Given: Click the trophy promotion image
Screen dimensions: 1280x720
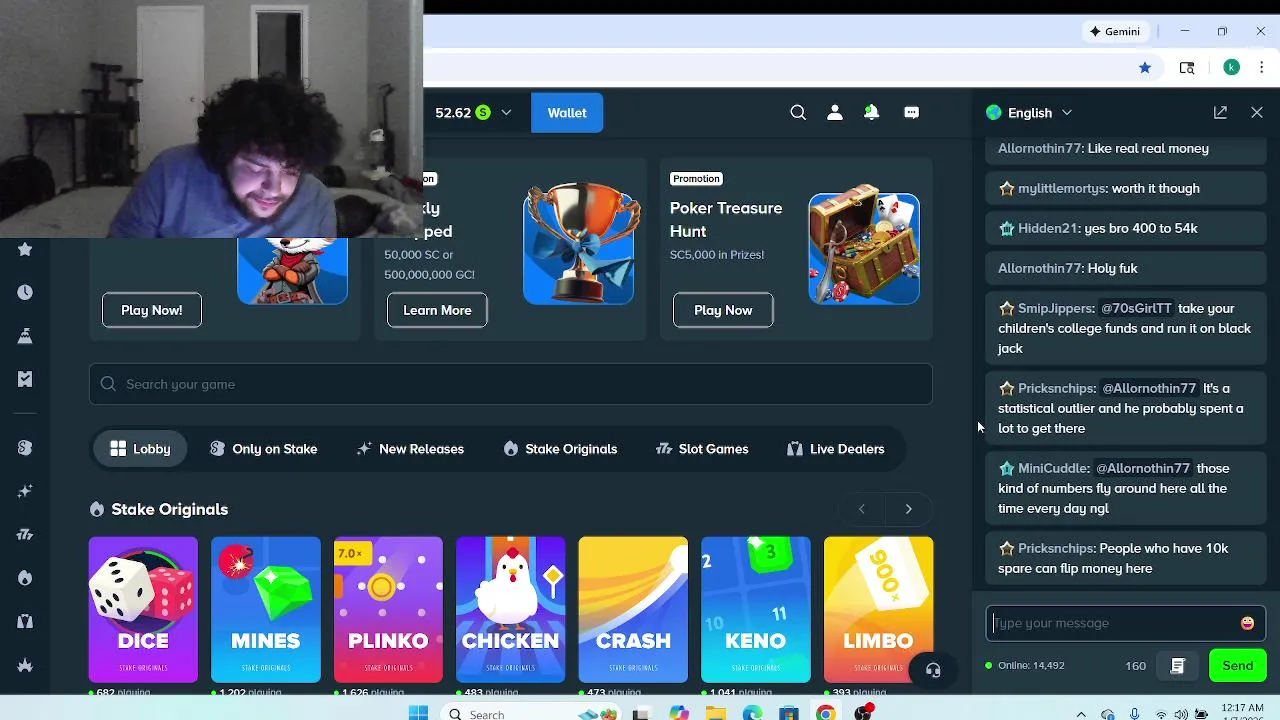Looking at the screenshot, I should 578,243.
